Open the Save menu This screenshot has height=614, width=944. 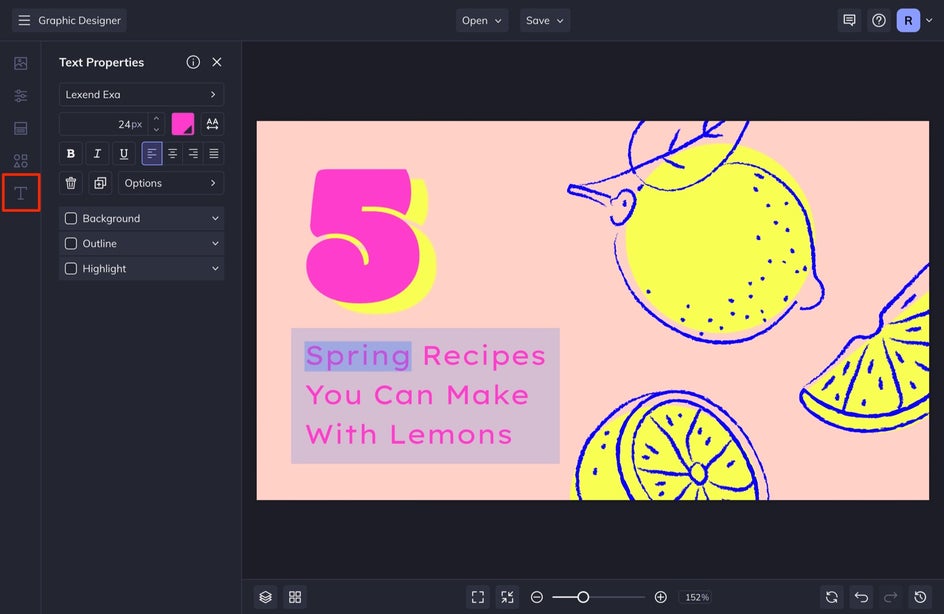tap(545, 20)
